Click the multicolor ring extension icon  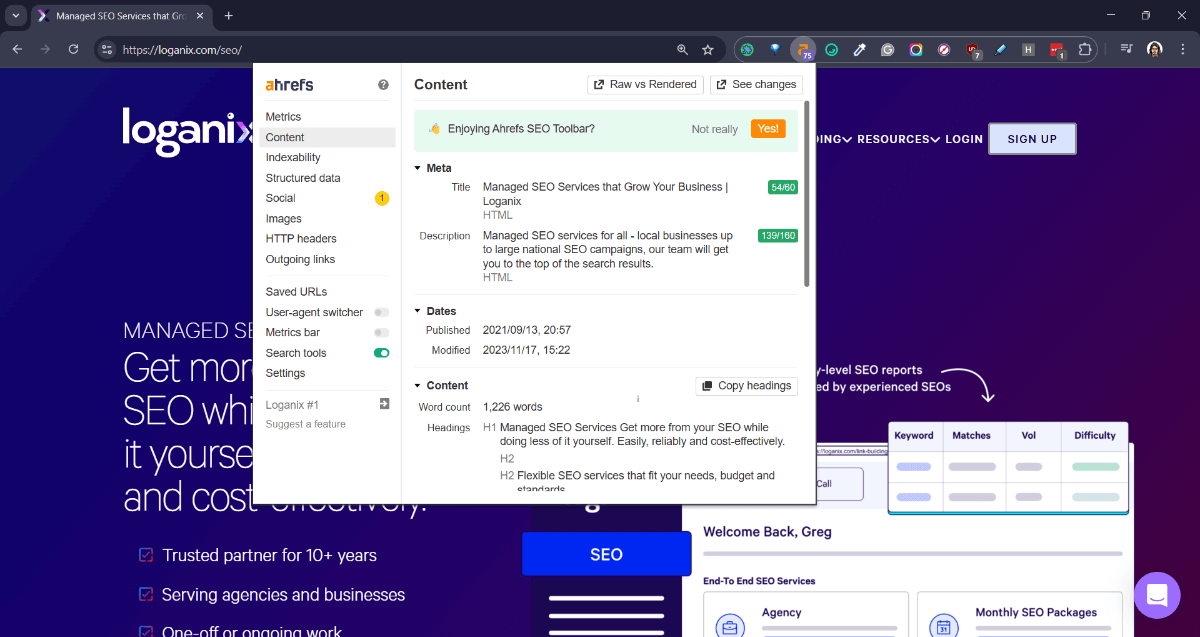tap(915, 49)
